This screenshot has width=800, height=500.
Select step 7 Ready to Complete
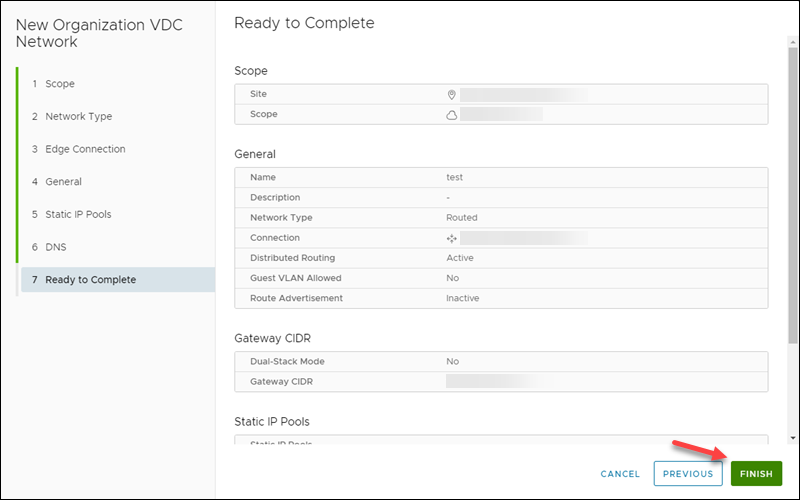point(118,280)
